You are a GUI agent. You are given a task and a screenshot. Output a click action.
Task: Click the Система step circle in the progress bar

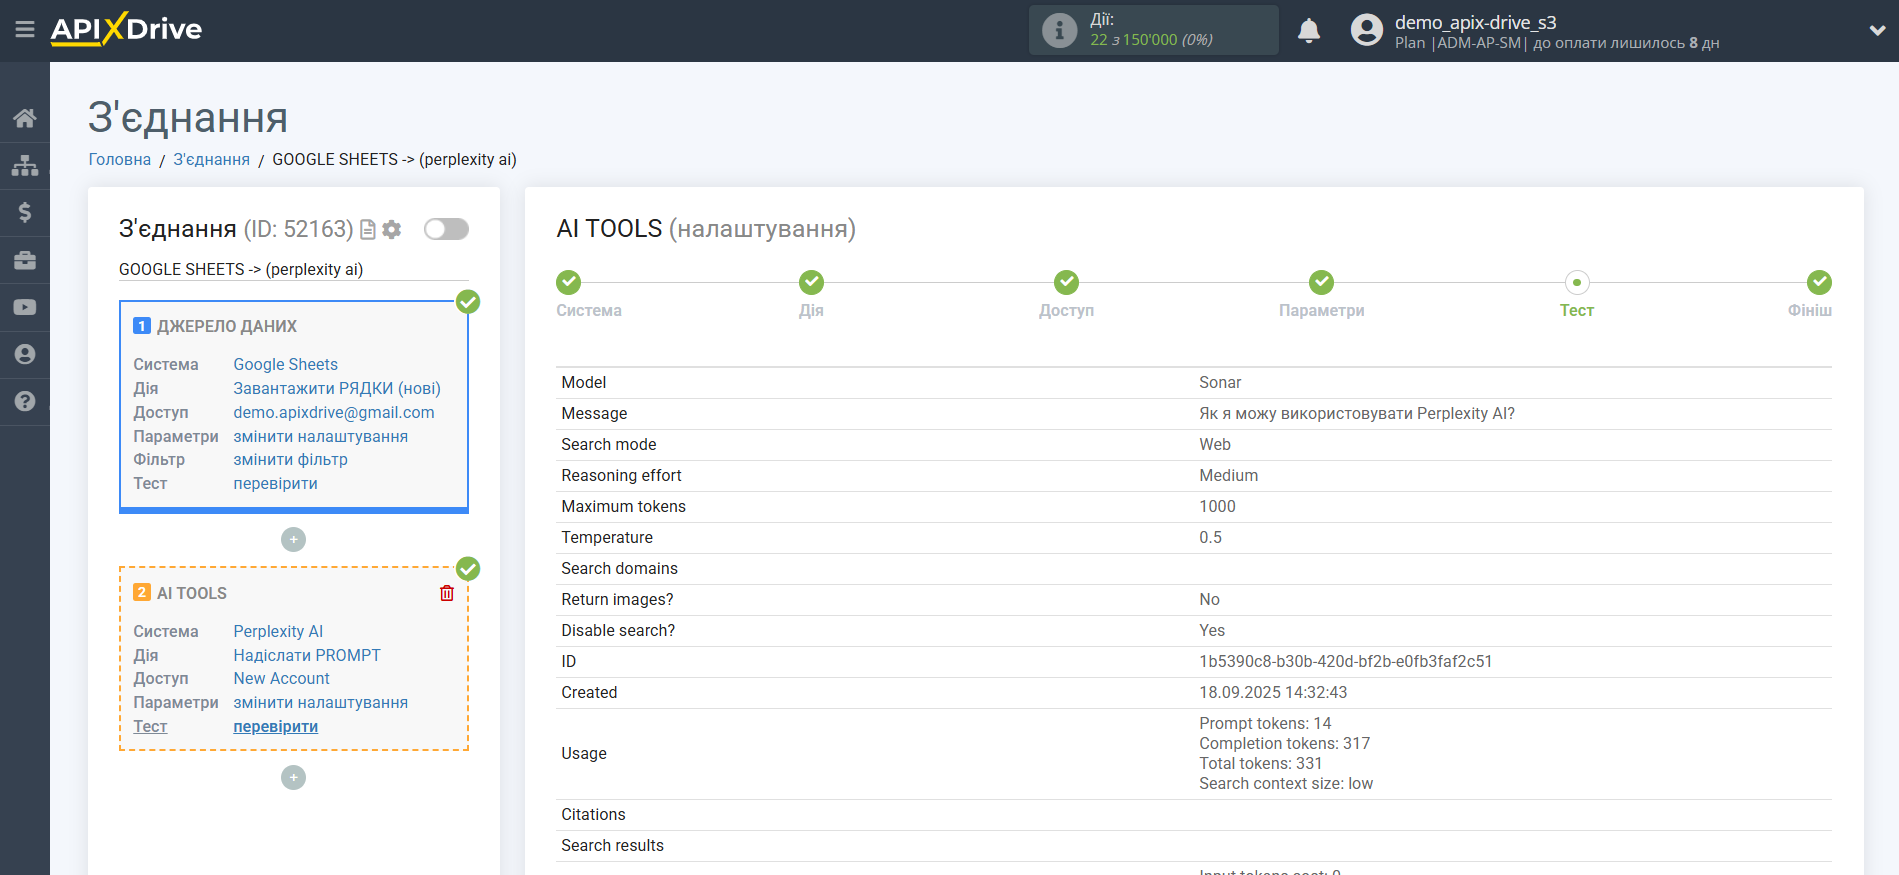[569, 283]
